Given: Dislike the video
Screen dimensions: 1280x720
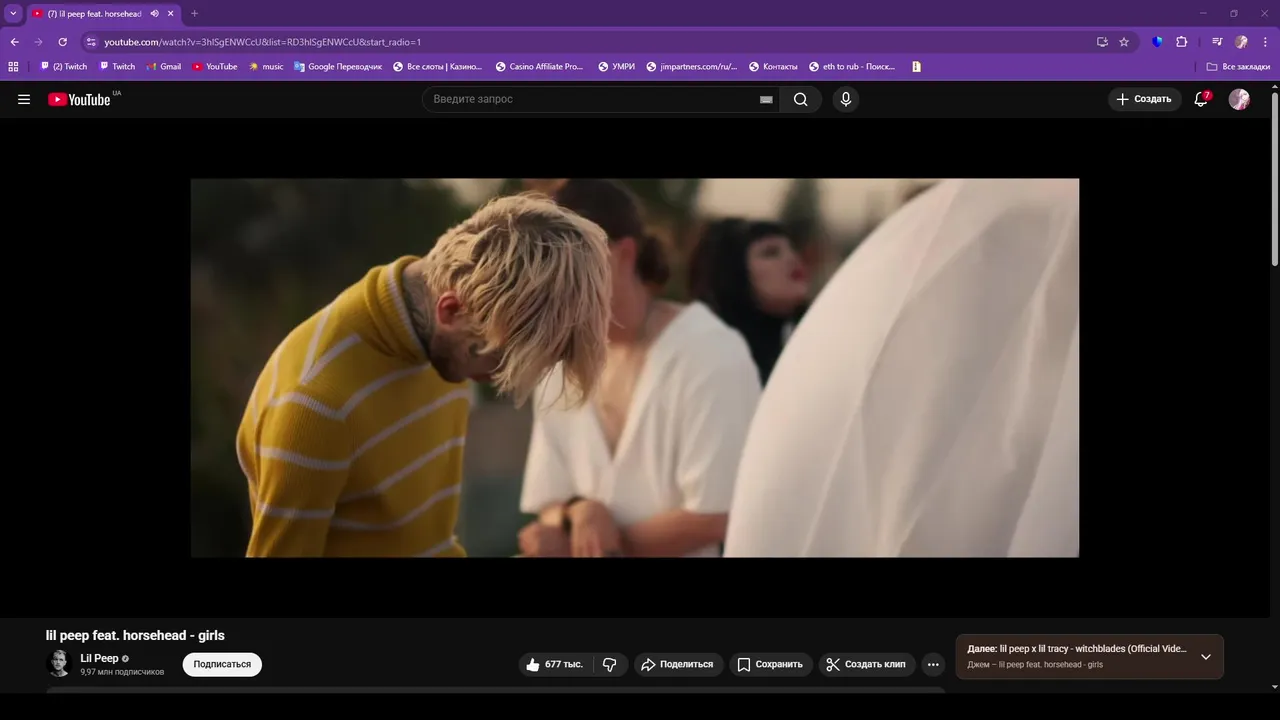Looking at the screenshot, I should coord(610,664).
